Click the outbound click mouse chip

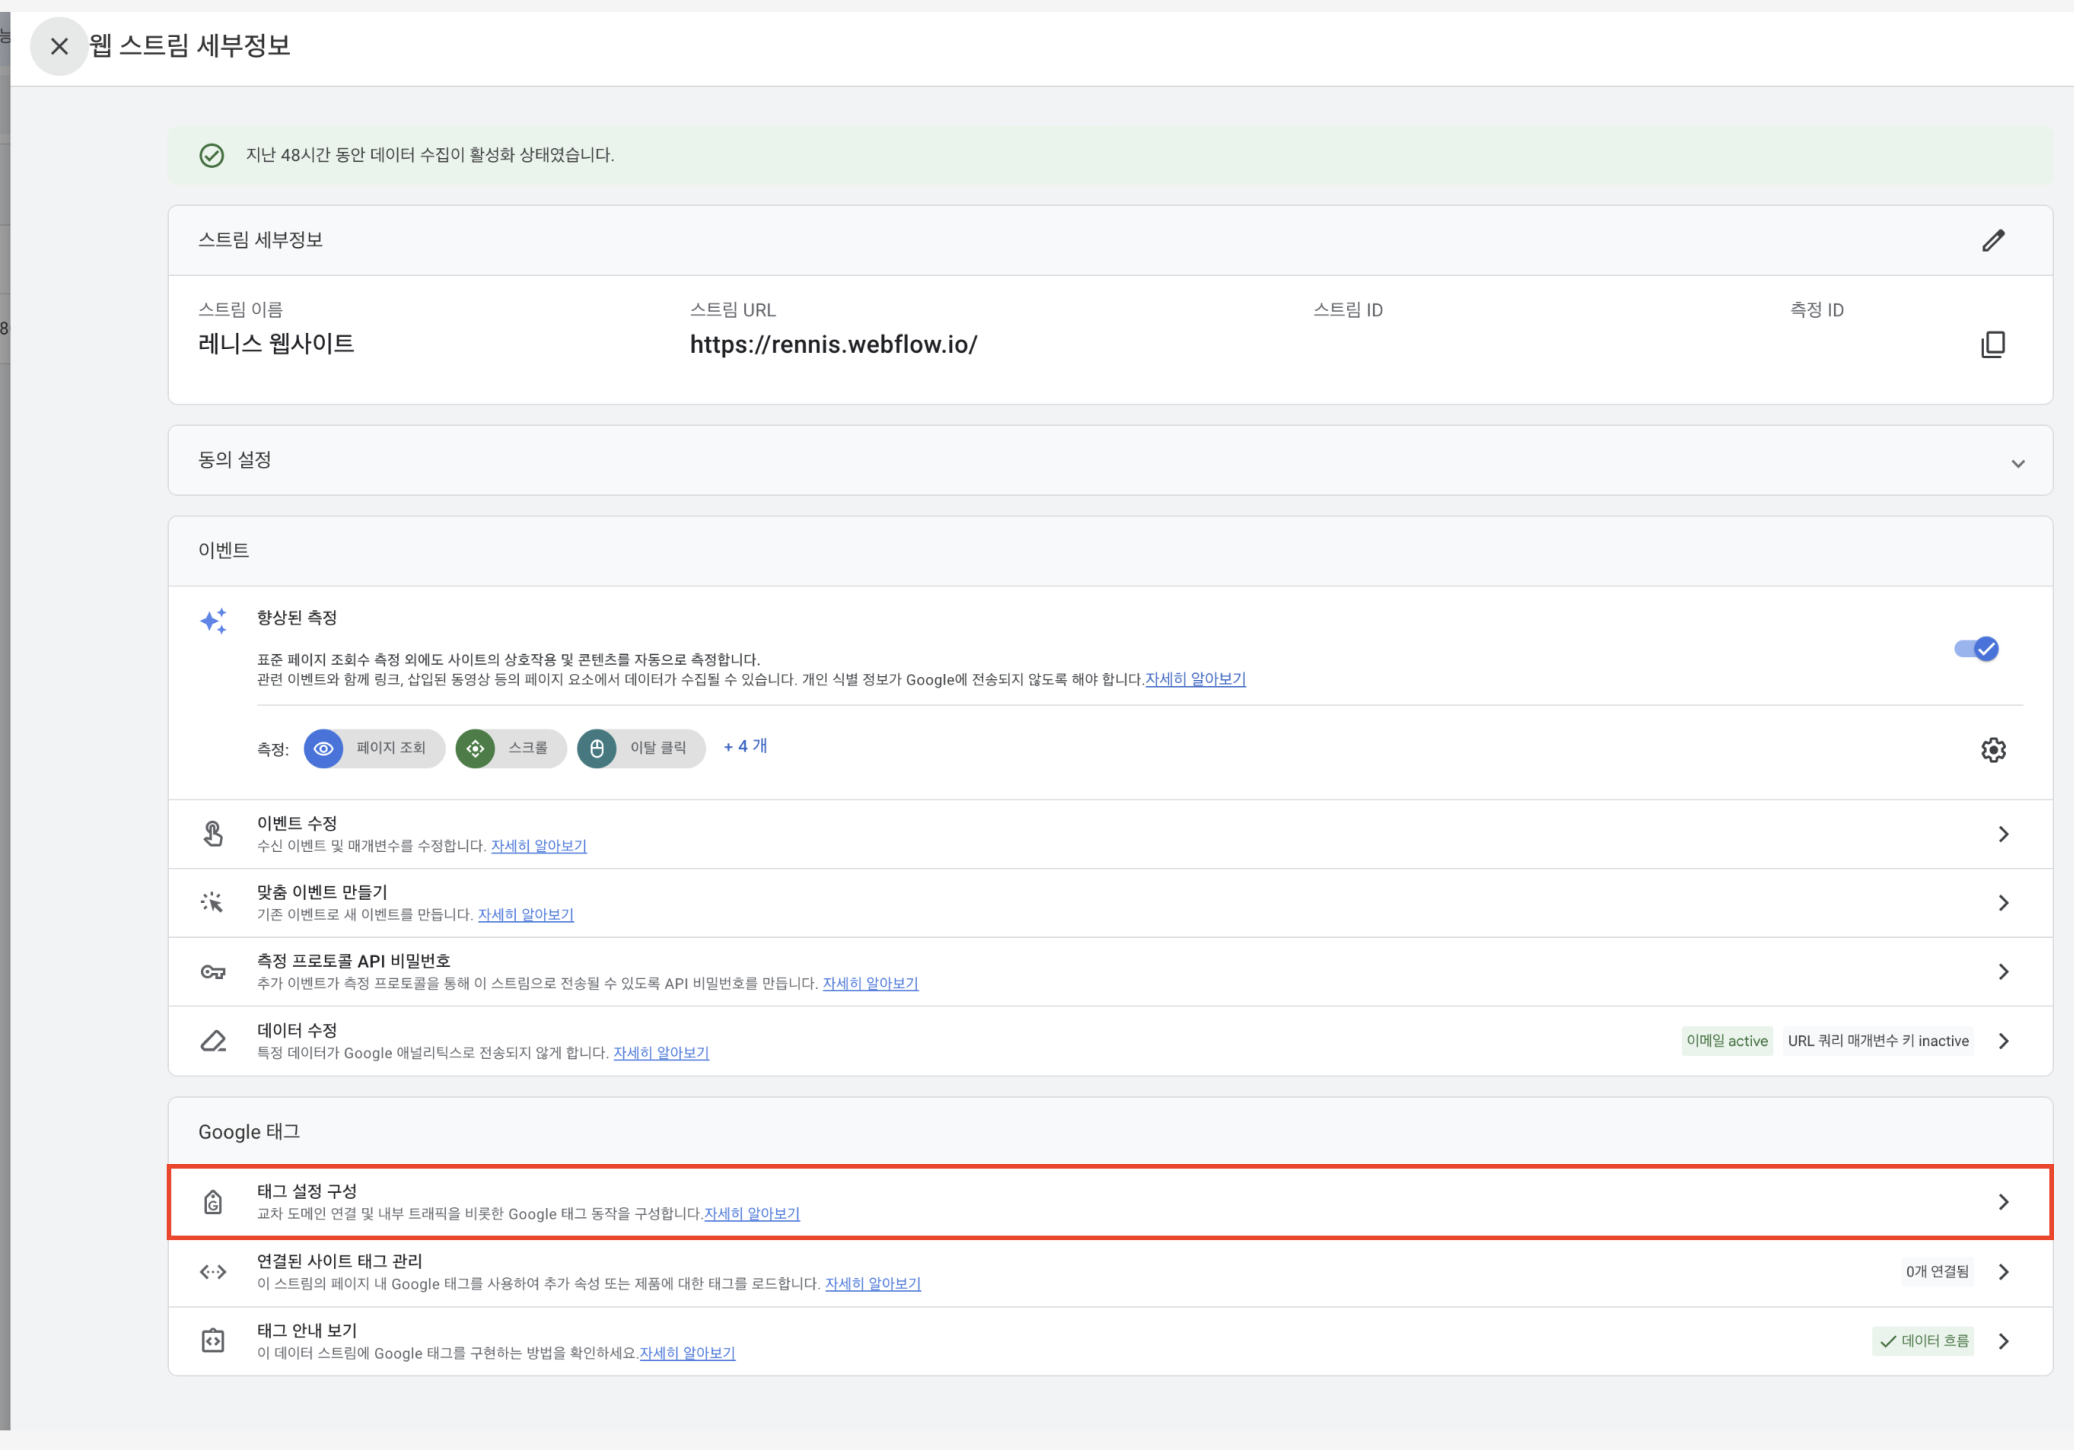coord(640,748)
